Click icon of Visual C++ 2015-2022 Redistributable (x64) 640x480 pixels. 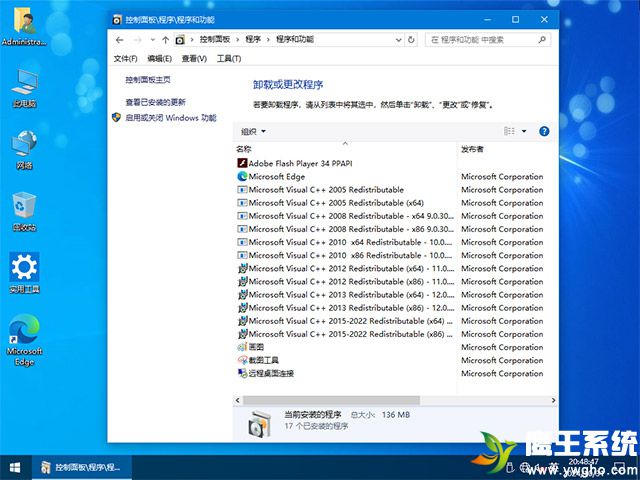(x=242, y=321)
